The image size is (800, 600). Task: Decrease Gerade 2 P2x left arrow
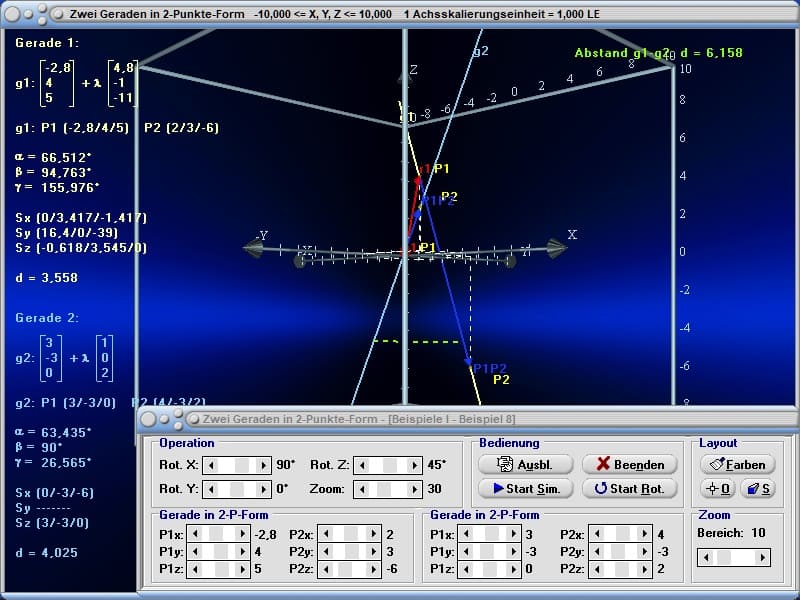(x=597, y=534)
